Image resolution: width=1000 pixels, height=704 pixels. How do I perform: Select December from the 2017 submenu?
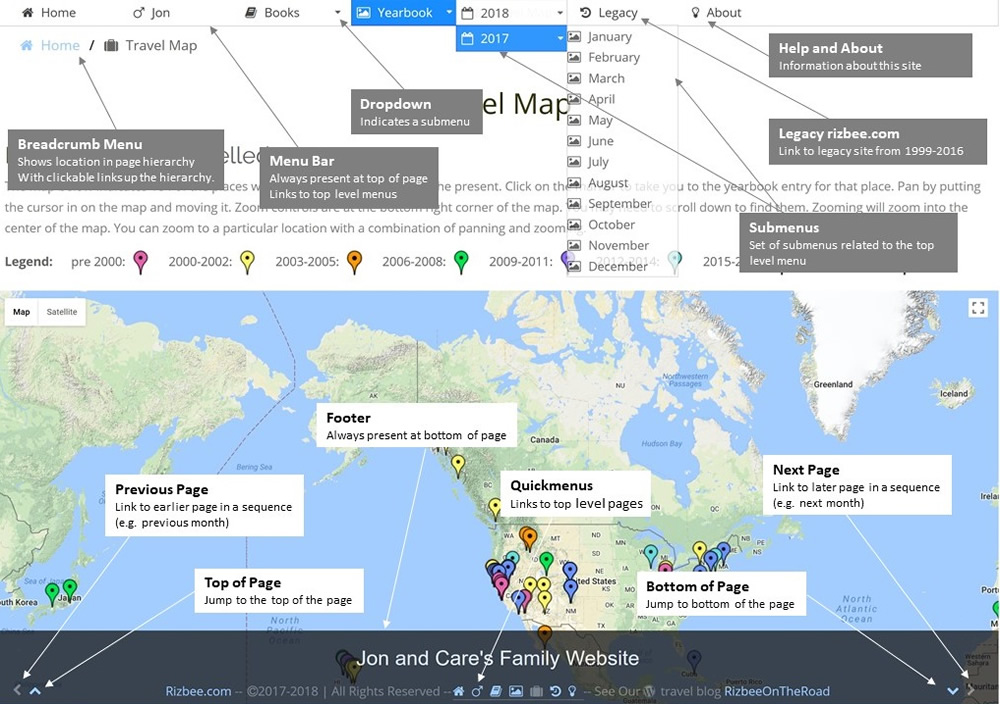tap(608, 267)
